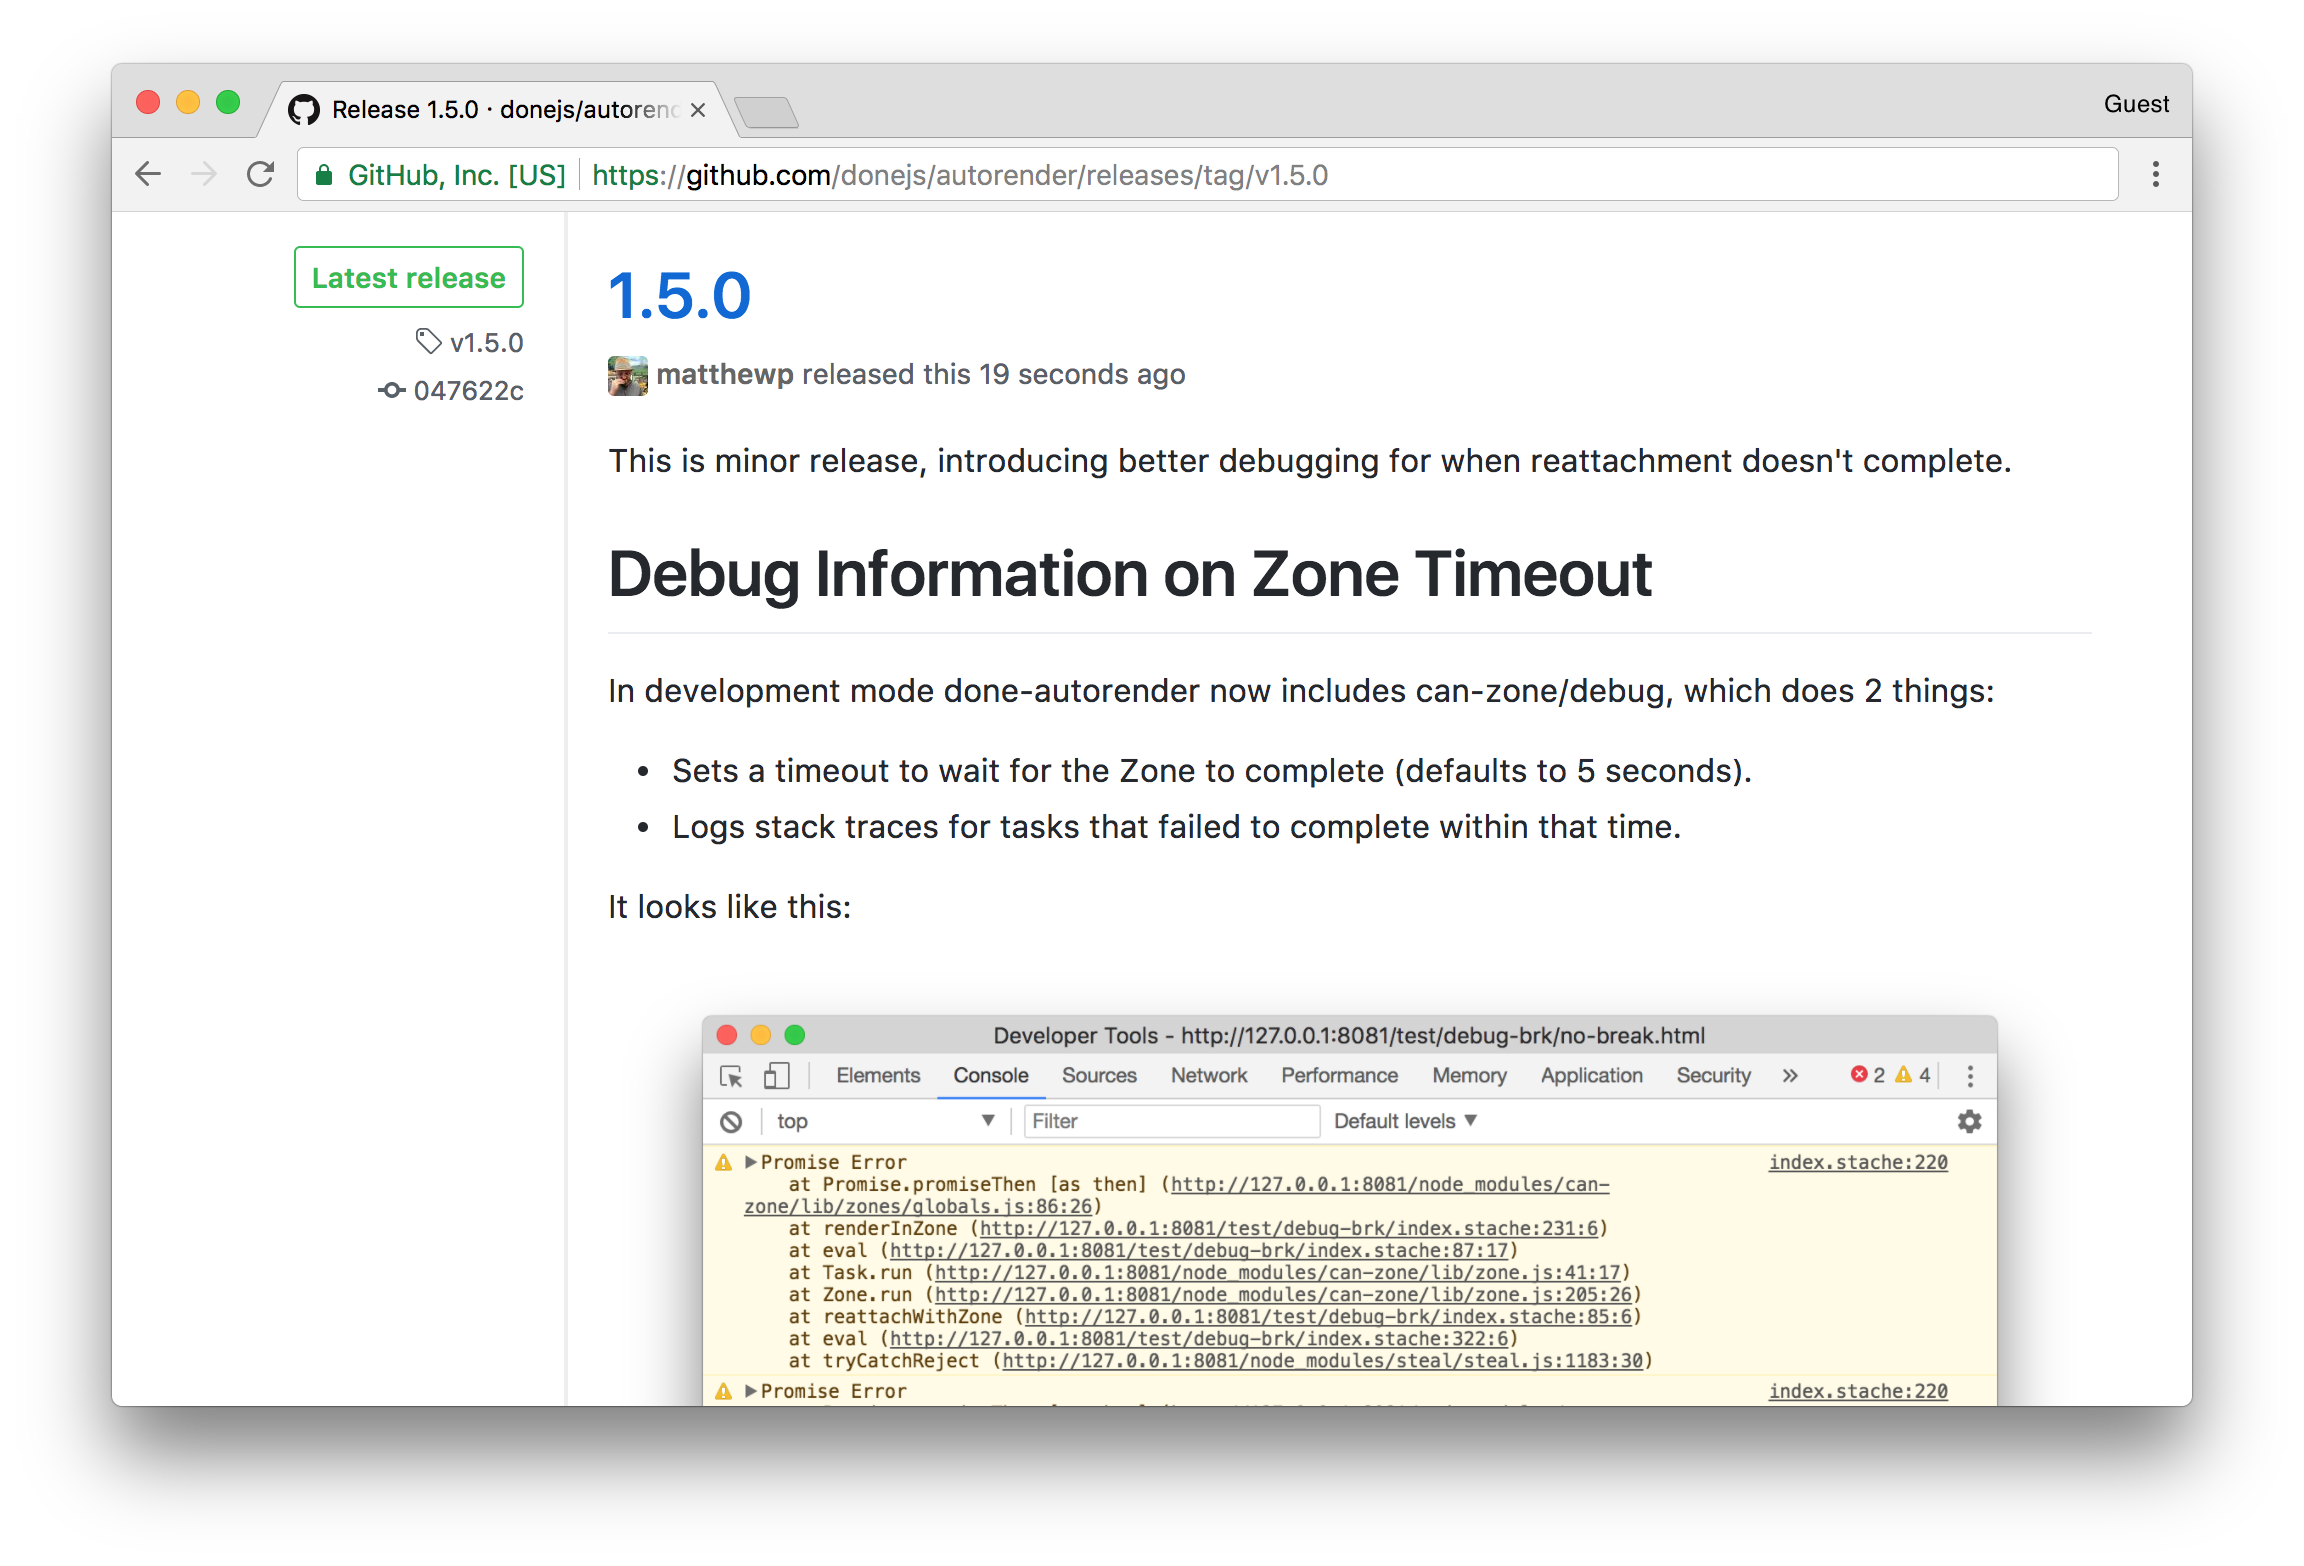2304x1566 pixels.
Task: Click the first index.stache:220 source link
Action: (1858, 1162)
